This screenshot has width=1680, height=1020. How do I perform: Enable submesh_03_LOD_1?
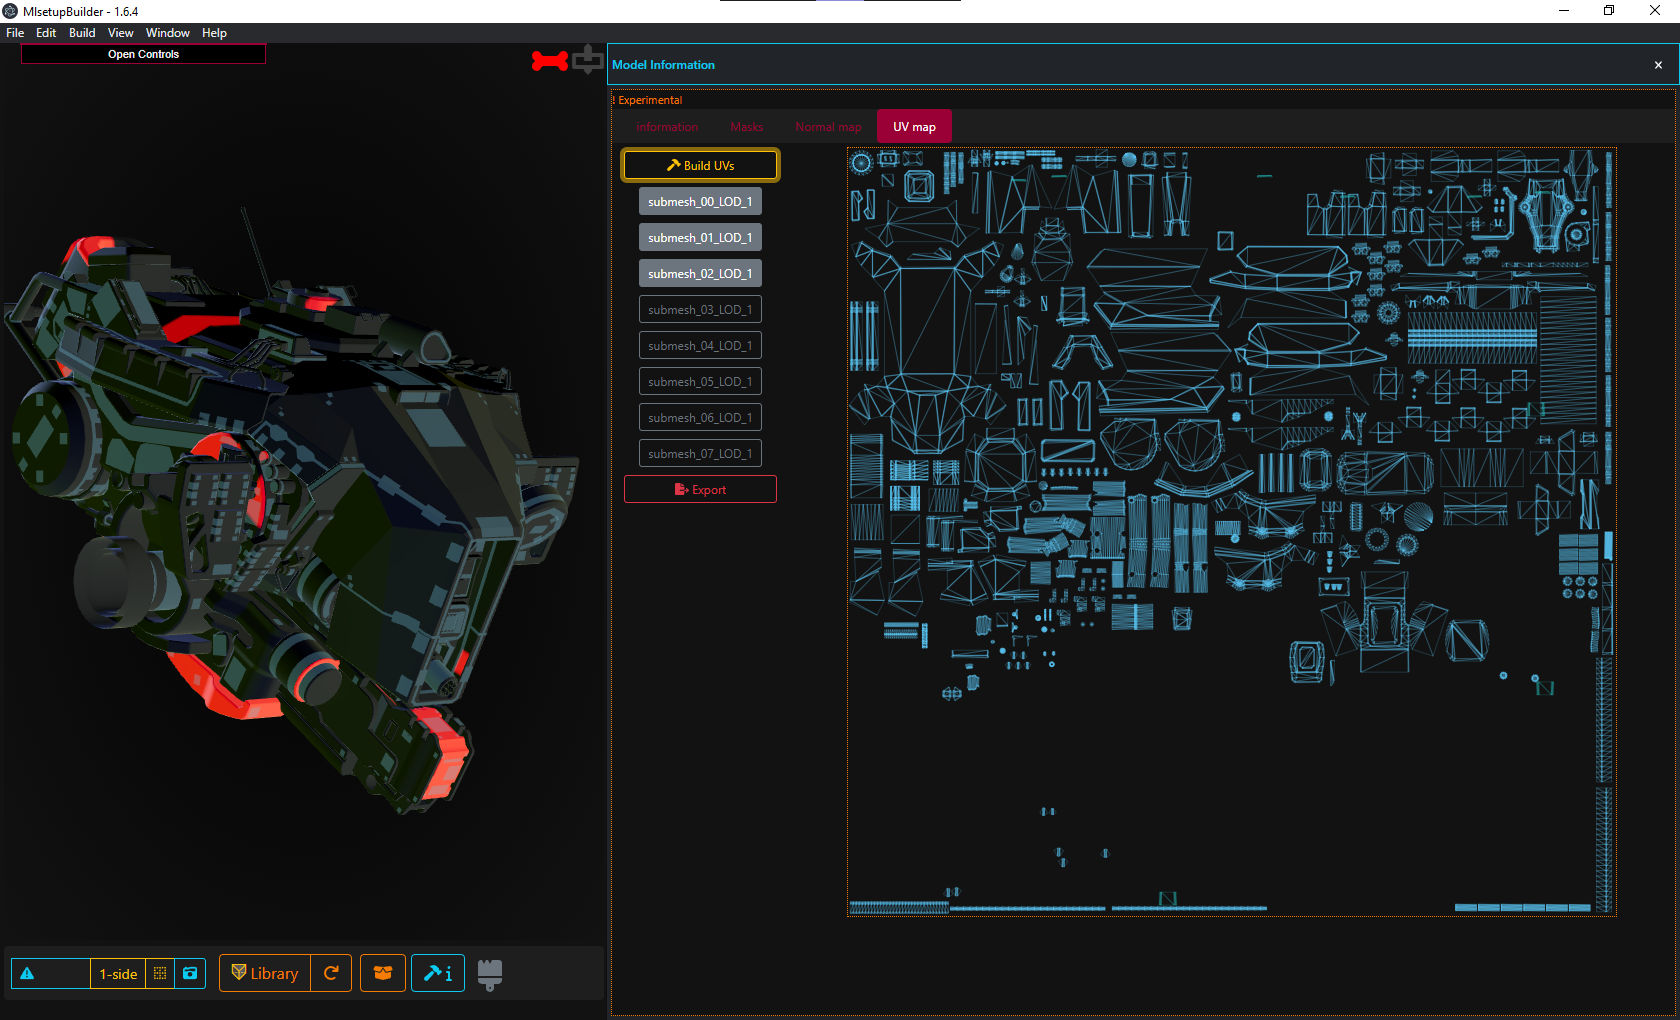700,309
